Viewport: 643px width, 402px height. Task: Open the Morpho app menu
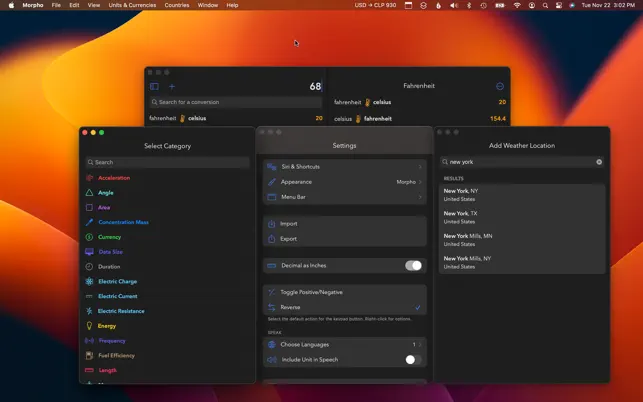(x=33, y=5)
